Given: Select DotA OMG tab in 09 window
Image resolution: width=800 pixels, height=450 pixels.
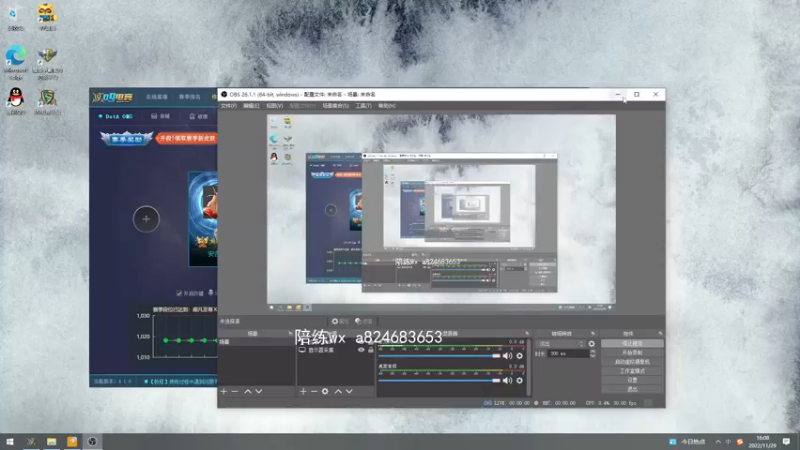Looking at the screenshot, I should coord(116,116).
